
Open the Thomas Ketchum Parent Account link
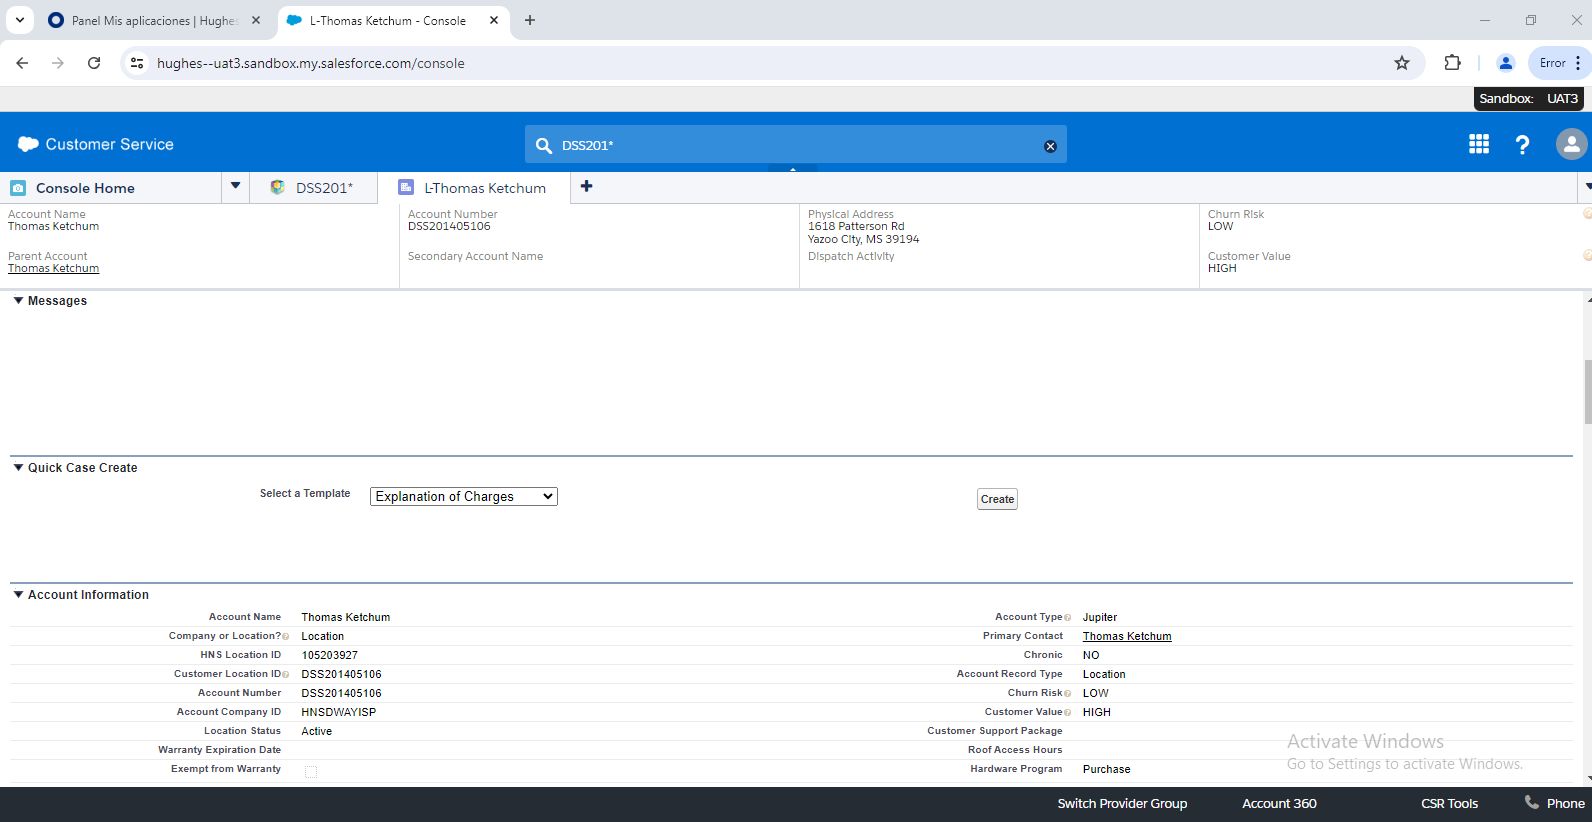click(x=53, y=268)
